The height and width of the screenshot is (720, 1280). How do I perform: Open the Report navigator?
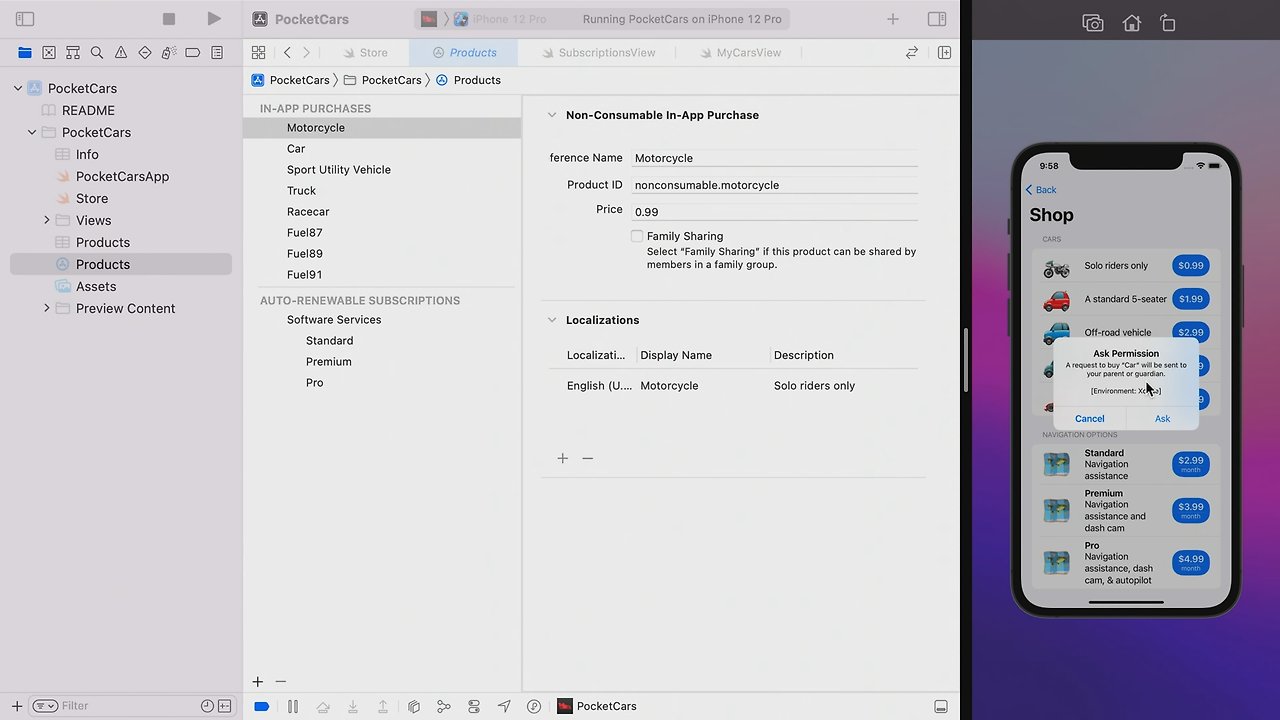[x=217, y=52]
